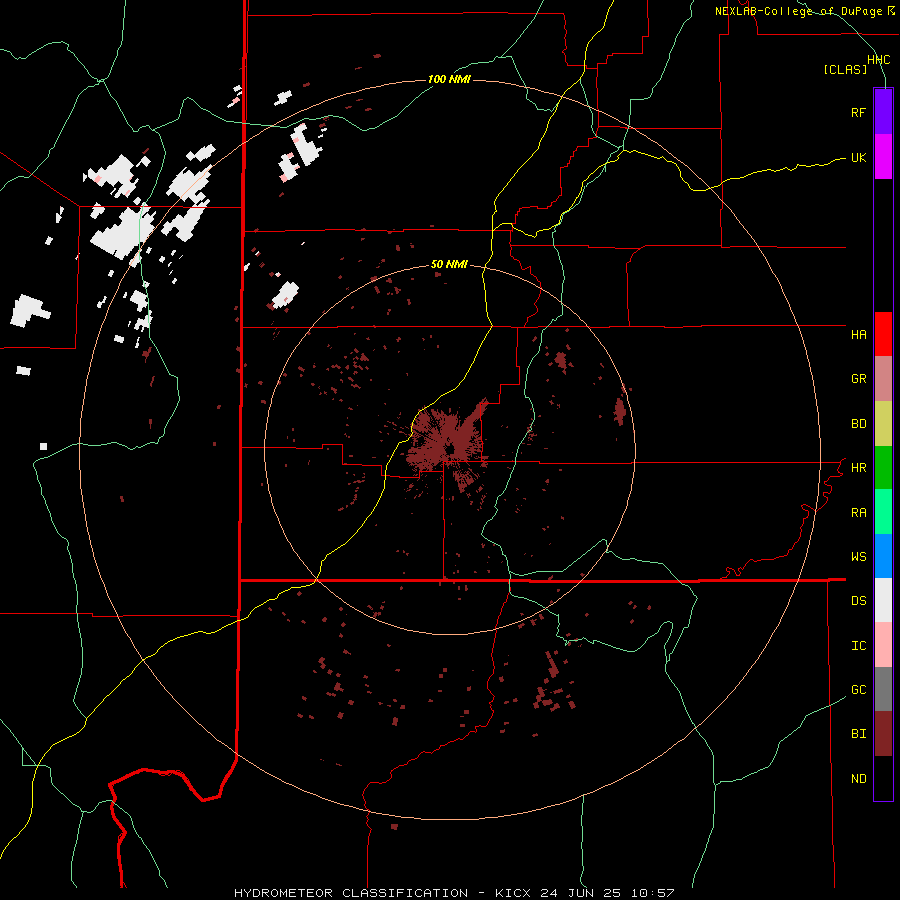
Task: Click the 'KICX' radar site identifier
Action: (516, 893)
